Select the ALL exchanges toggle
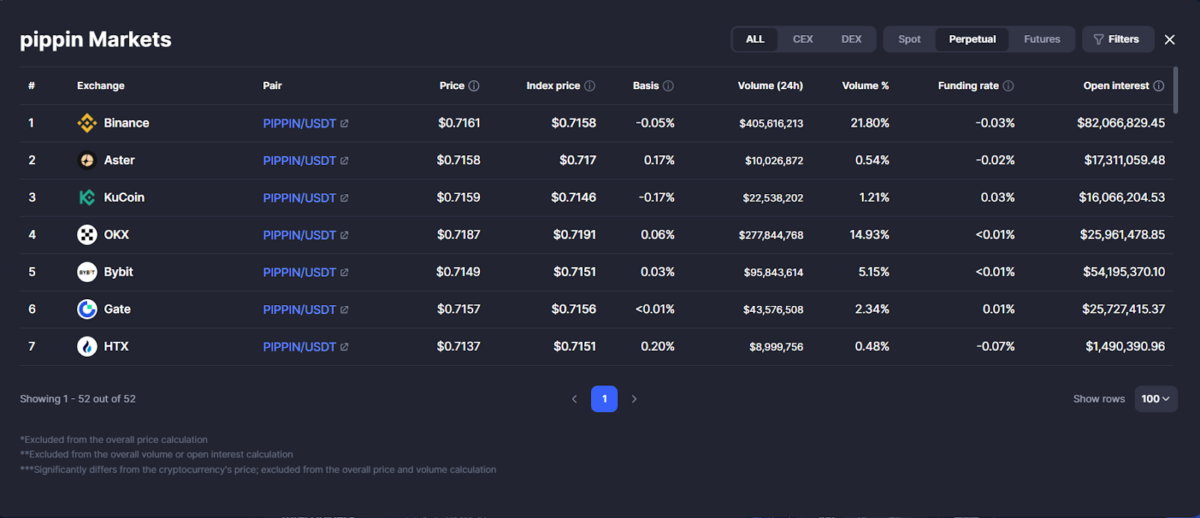 coord(755,39)
